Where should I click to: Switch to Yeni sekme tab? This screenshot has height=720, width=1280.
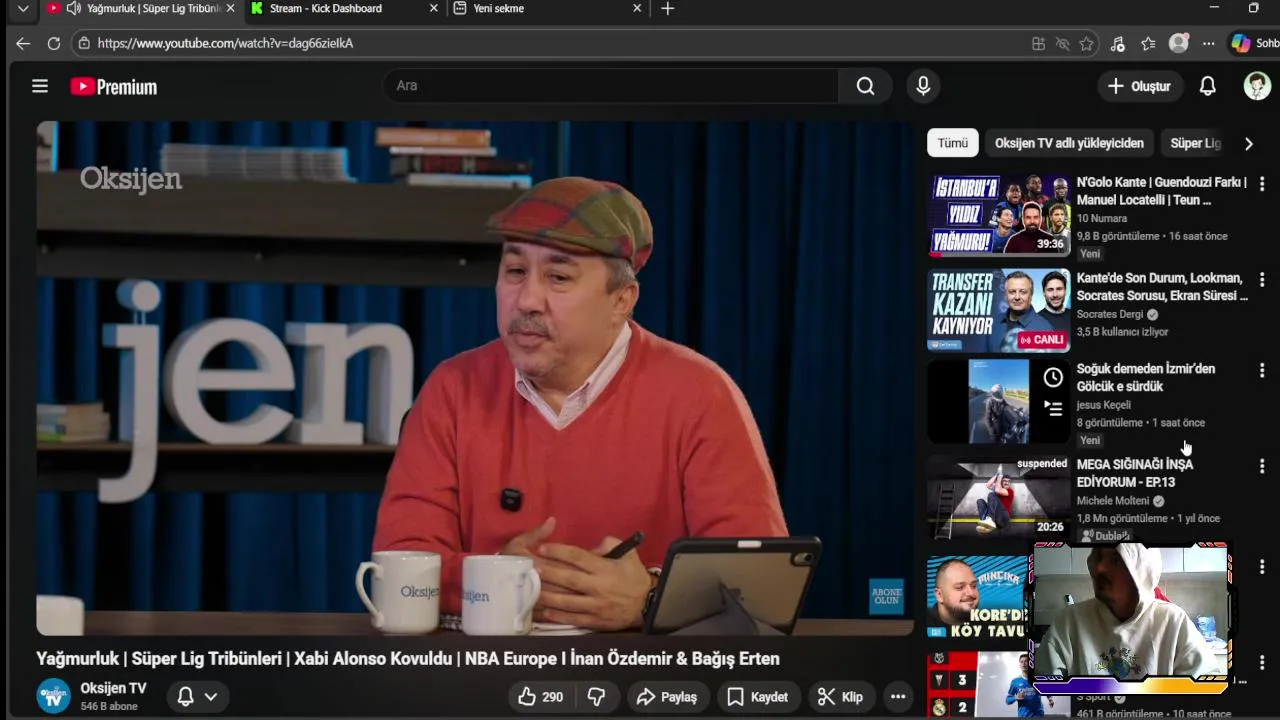coord(546,9)
